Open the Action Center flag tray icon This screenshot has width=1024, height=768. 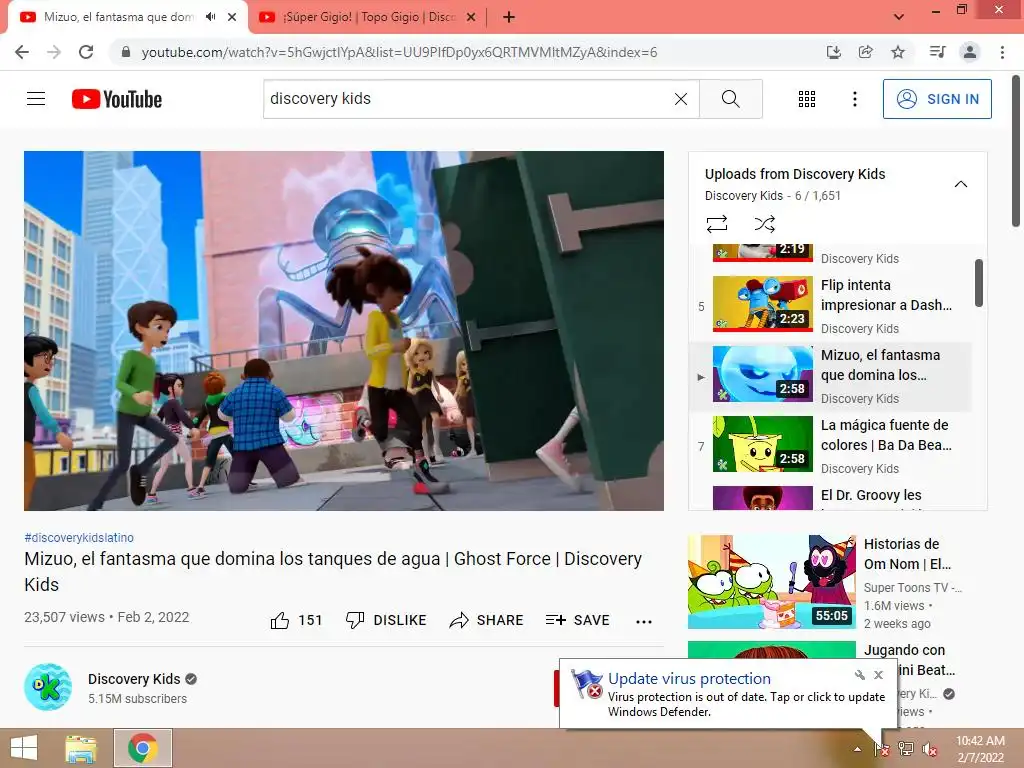881,749
